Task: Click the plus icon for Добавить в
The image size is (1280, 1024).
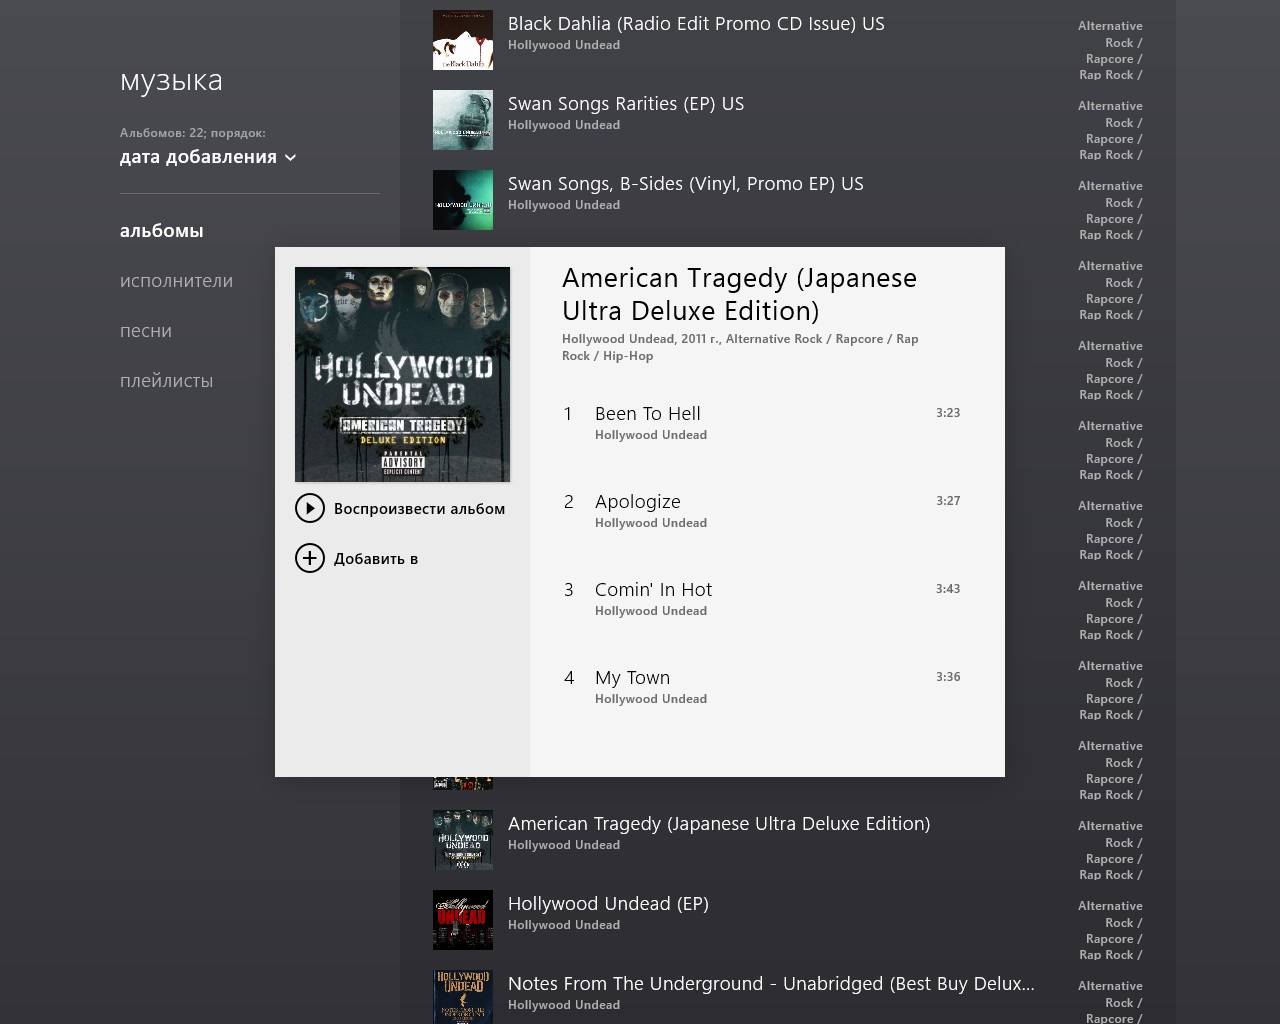Action: coord(310,558)
